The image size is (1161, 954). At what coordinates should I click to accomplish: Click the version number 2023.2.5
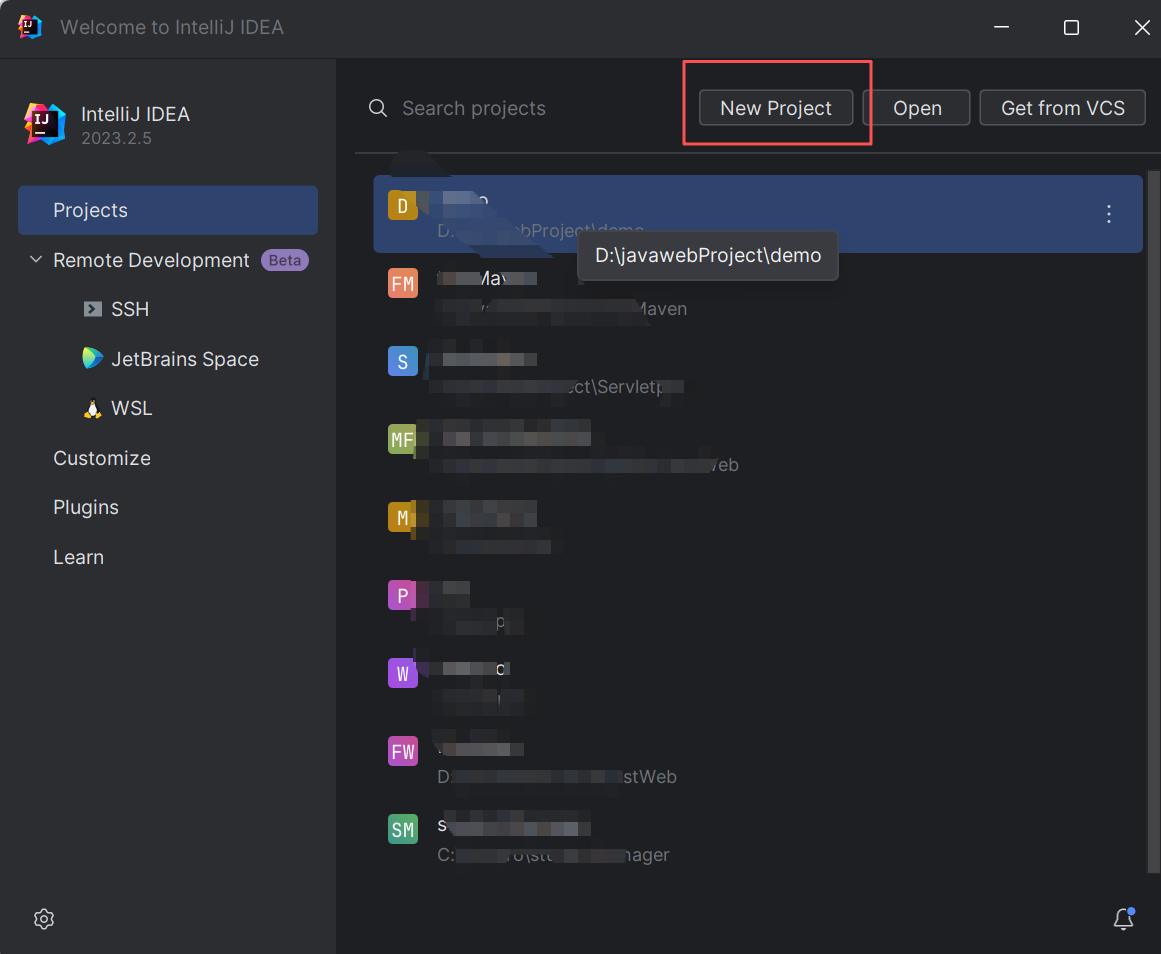[x=116, y=139]
